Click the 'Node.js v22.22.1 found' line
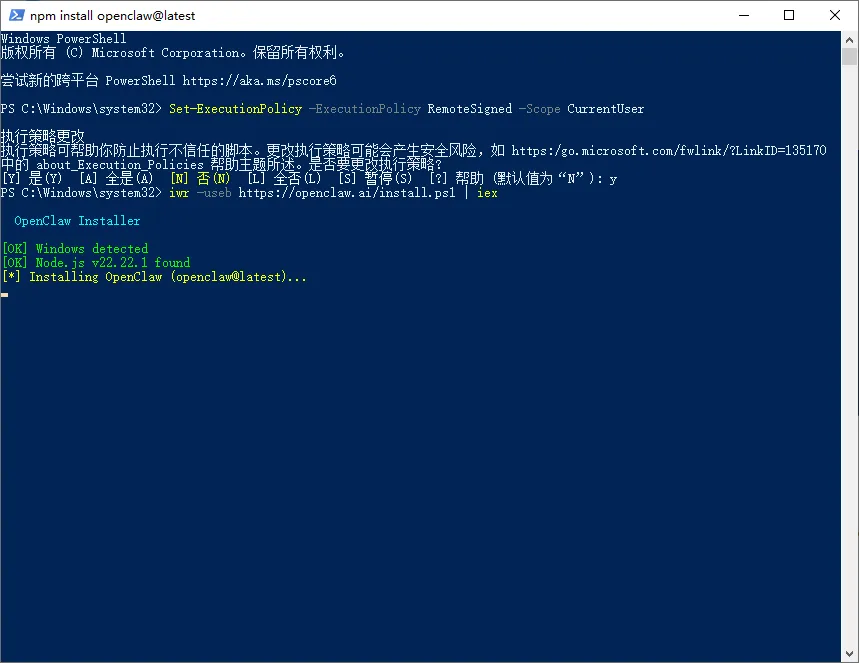Viewport: 859px width, 663px height. click(96, 263)
